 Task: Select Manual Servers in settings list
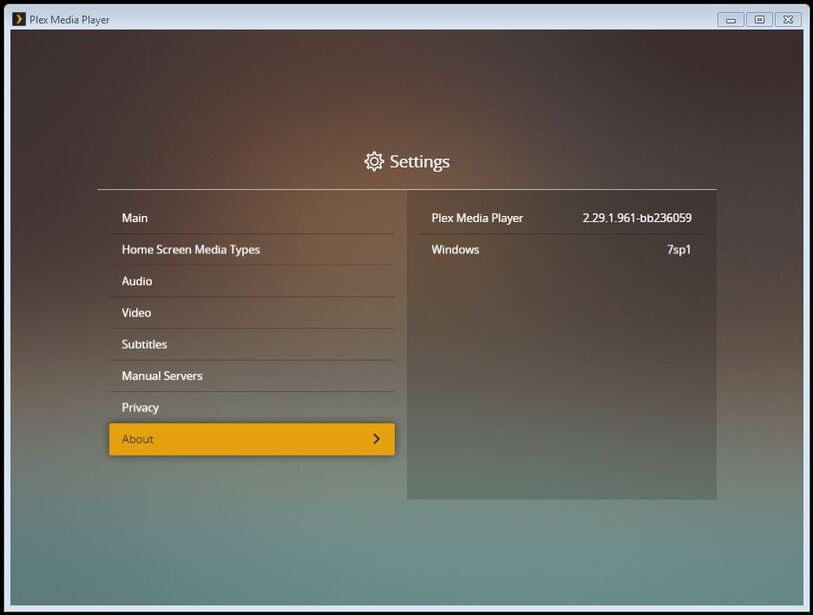coord(251,376)
